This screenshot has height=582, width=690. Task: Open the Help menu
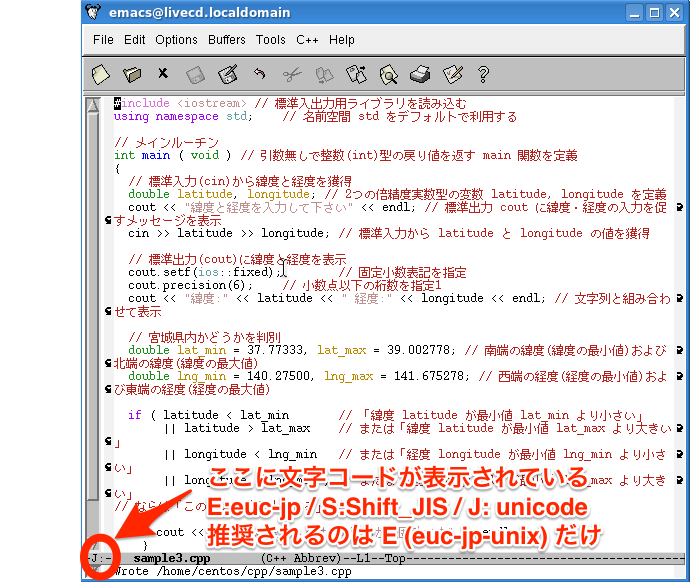click(341, 40)
